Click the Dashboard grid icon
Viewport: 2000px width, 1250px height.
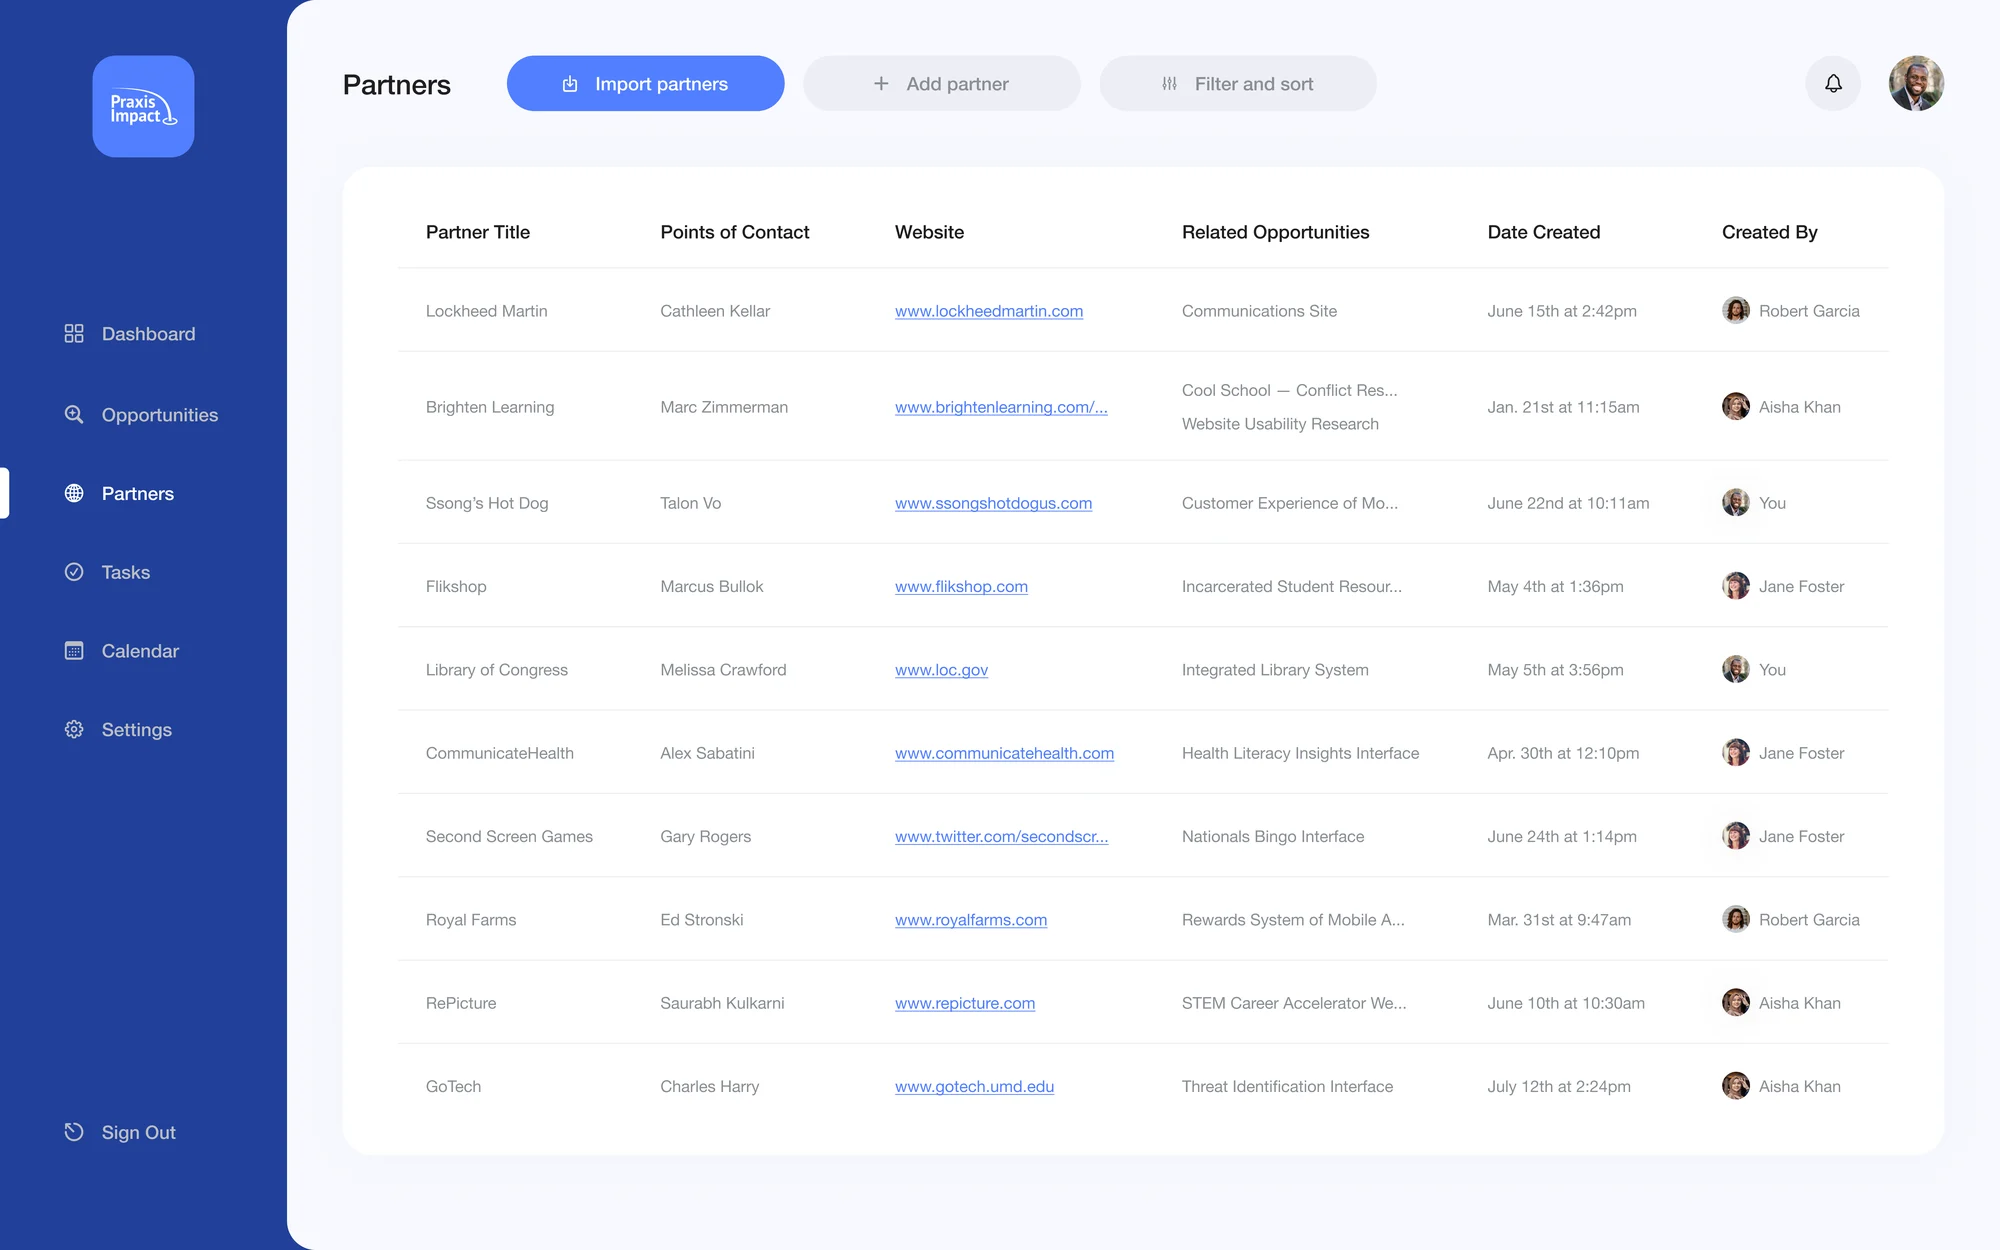pos(74,334)
